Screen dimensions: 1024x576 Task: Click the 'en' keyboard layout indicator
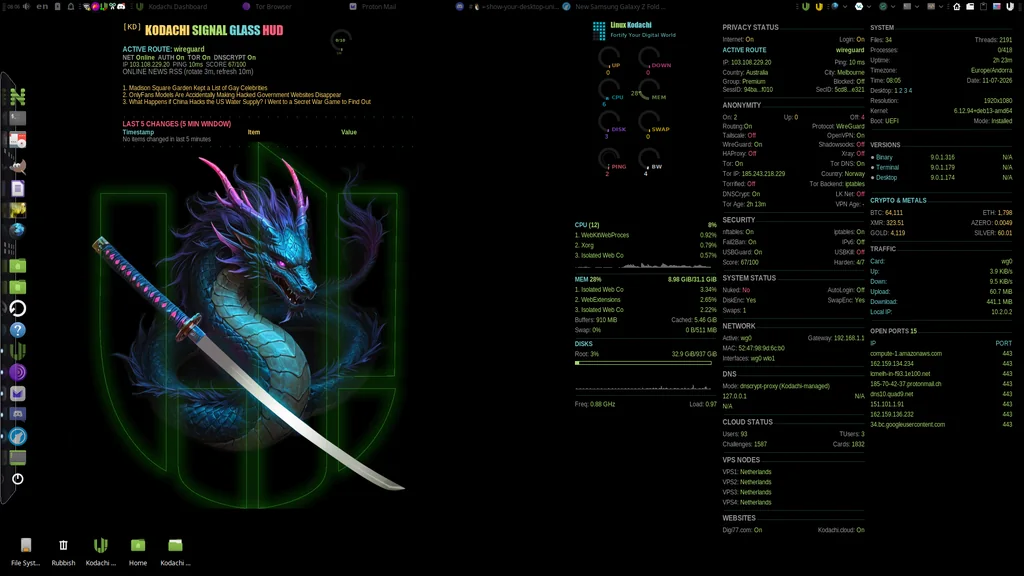tap(42, 7)
